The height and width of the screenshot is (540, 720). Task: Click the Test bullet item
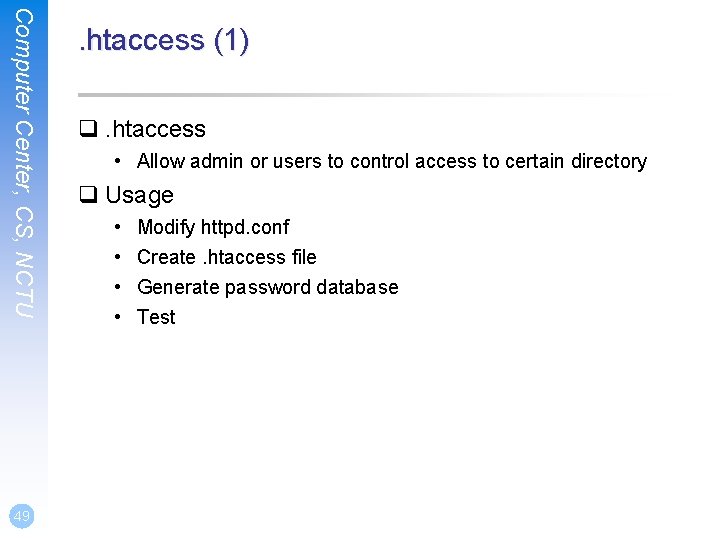[x=156, y=317]
